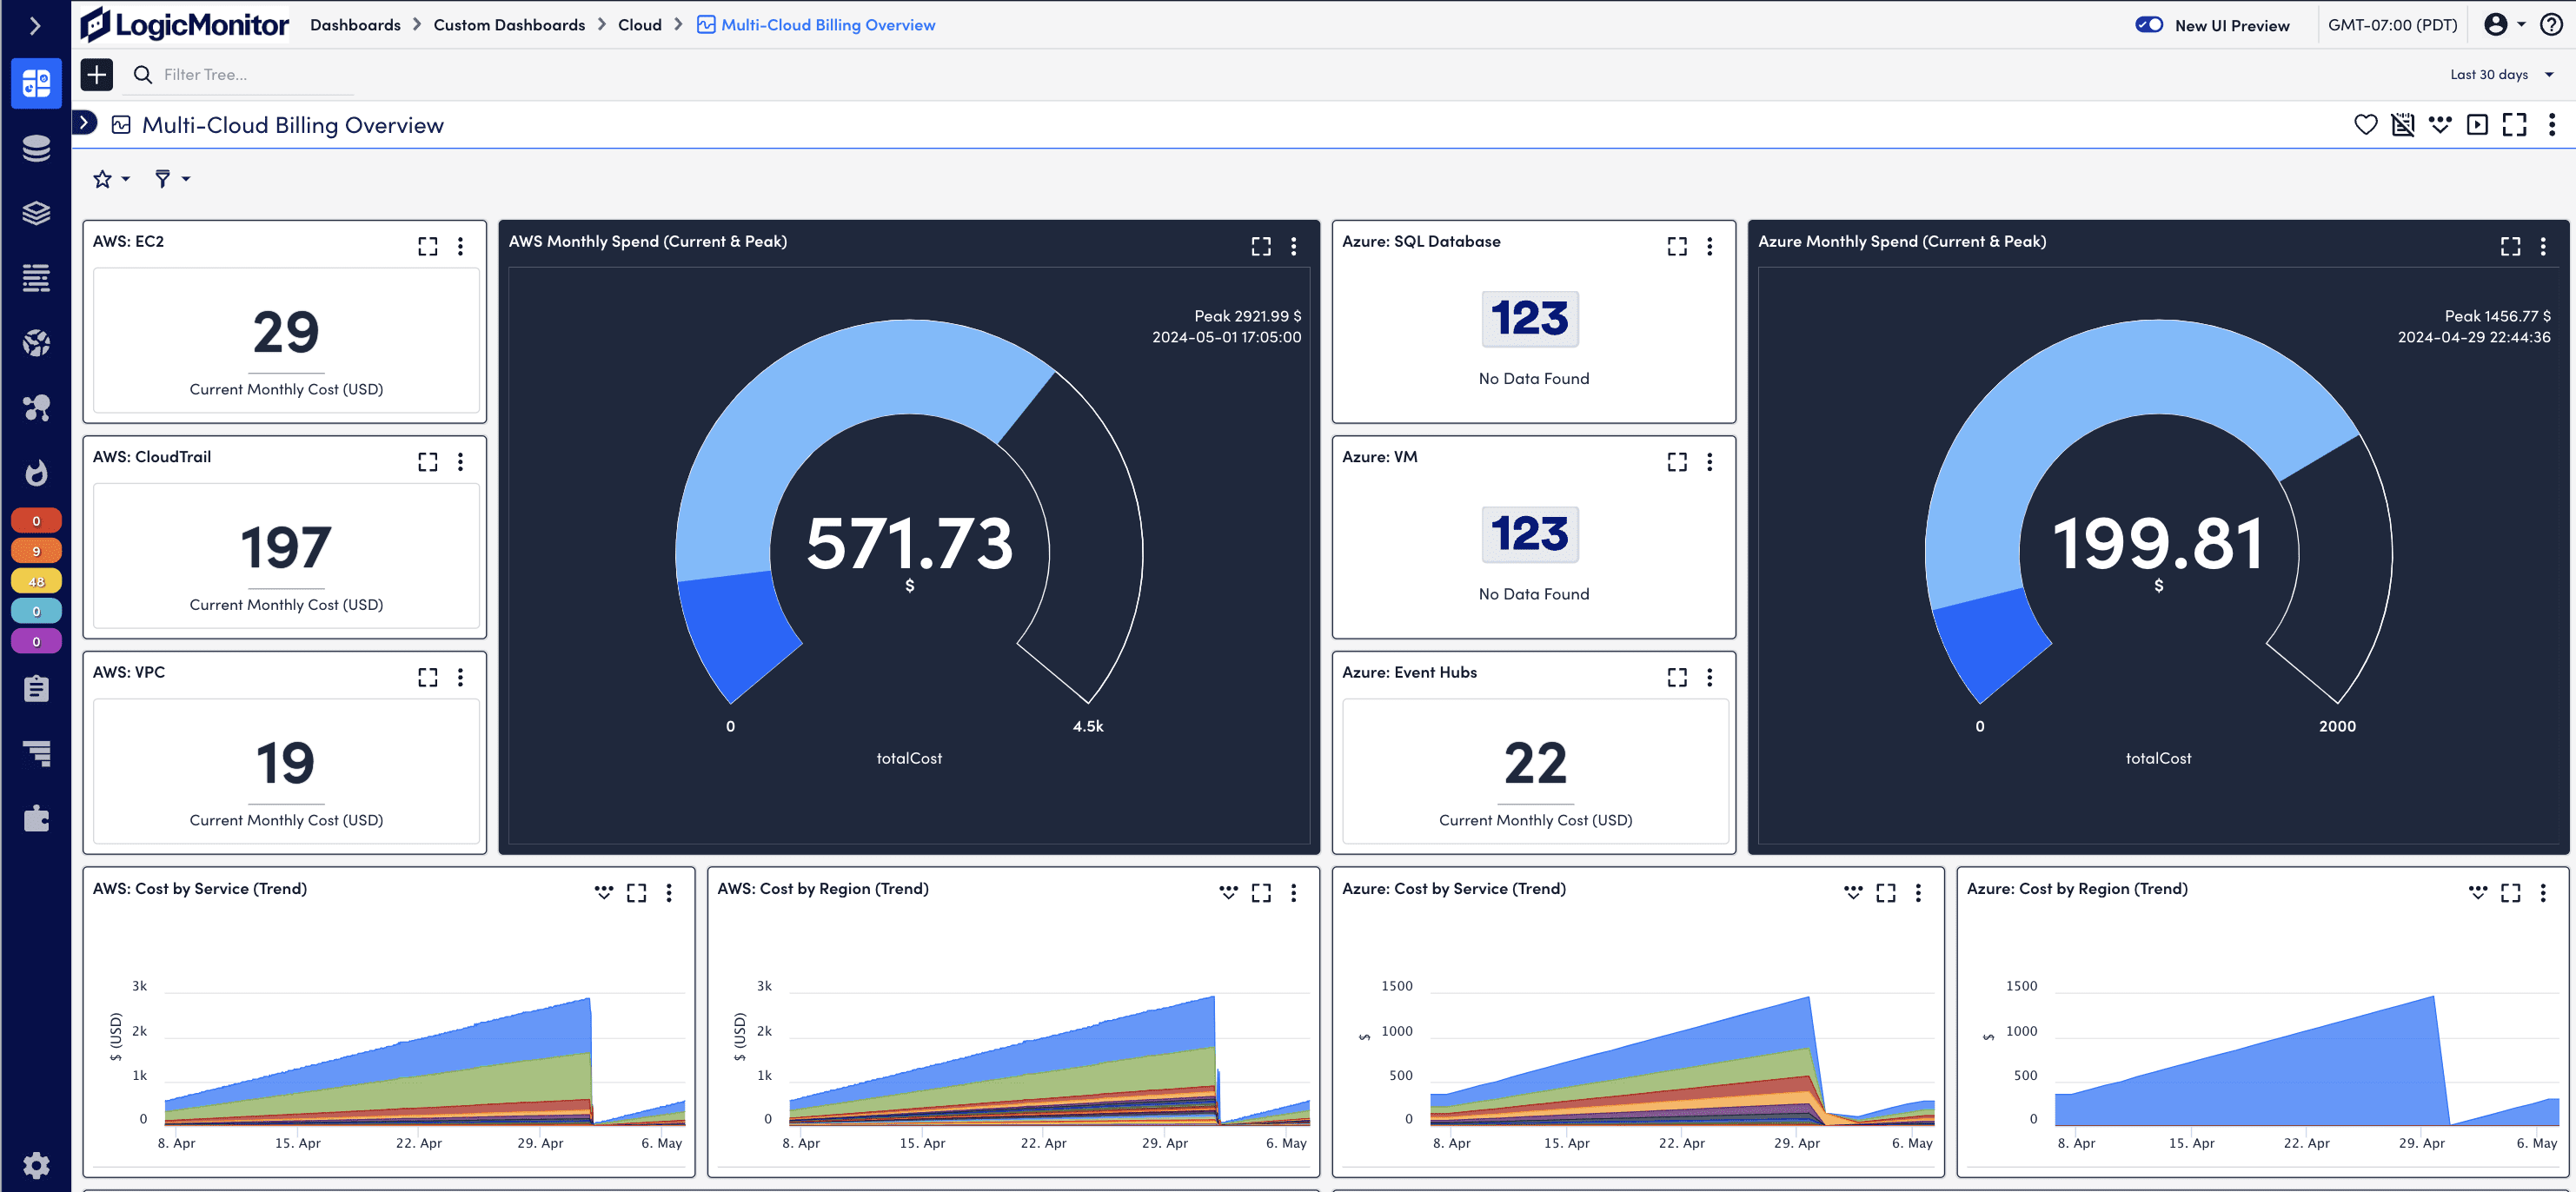Click Cloud in the breadcrumb
The width and height of the screenshot is (2576, 1192).
pyautogui.click(x=640, y=25)
